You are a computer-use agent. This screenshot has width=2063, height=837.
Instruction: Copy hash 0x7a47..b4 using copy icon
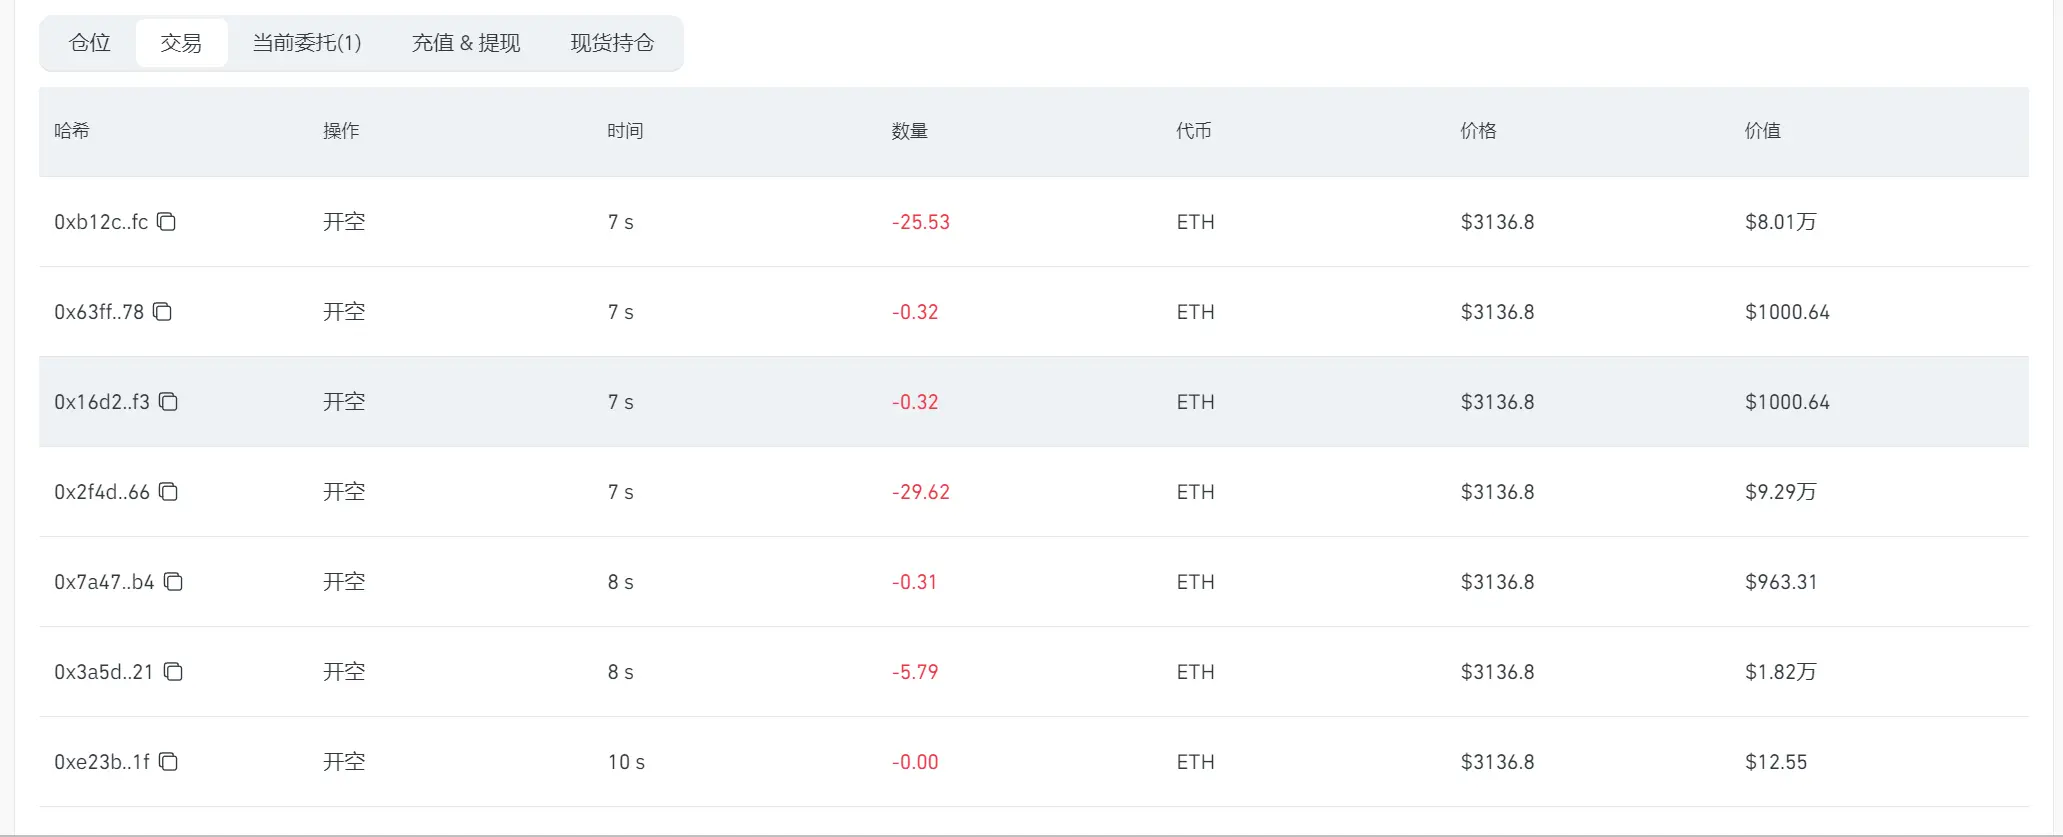(x=174, y=582)
